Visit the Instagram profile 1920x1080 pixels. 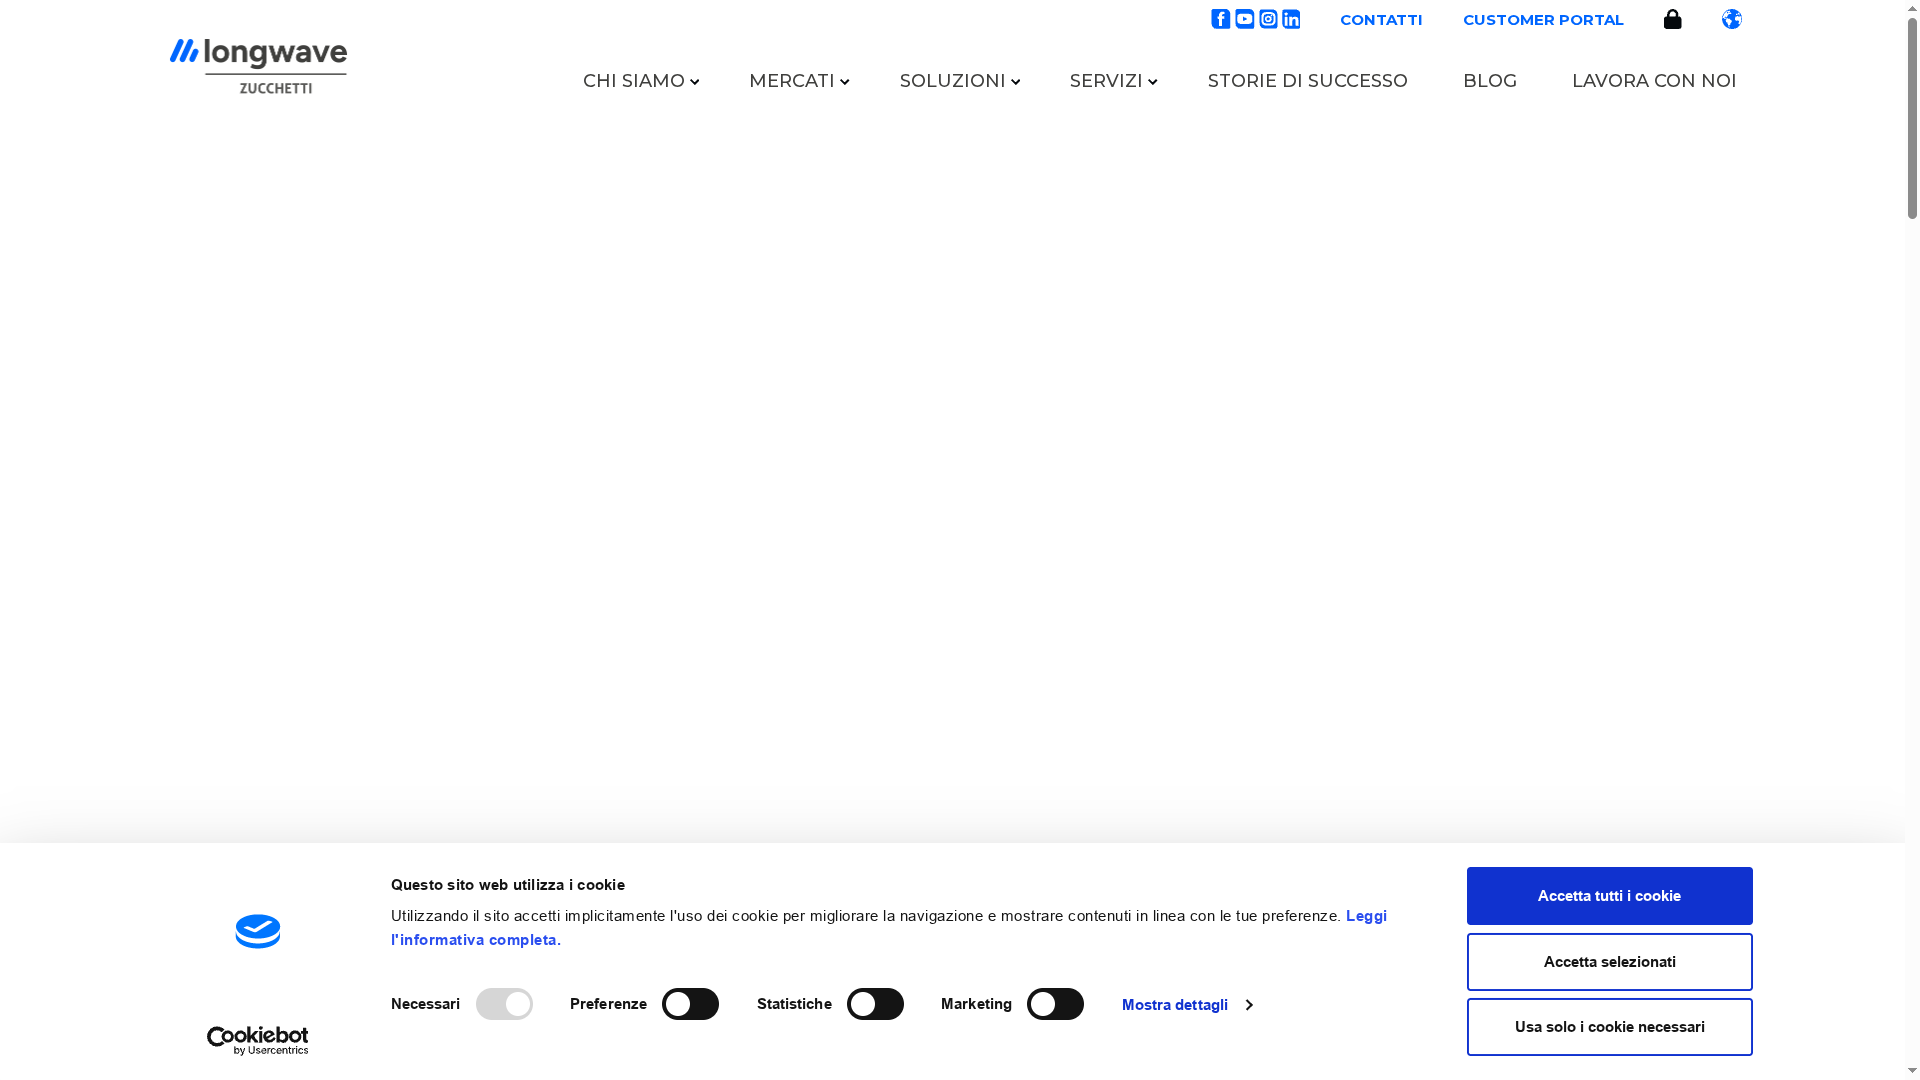pyautogui.click(x=1267, y=19)
